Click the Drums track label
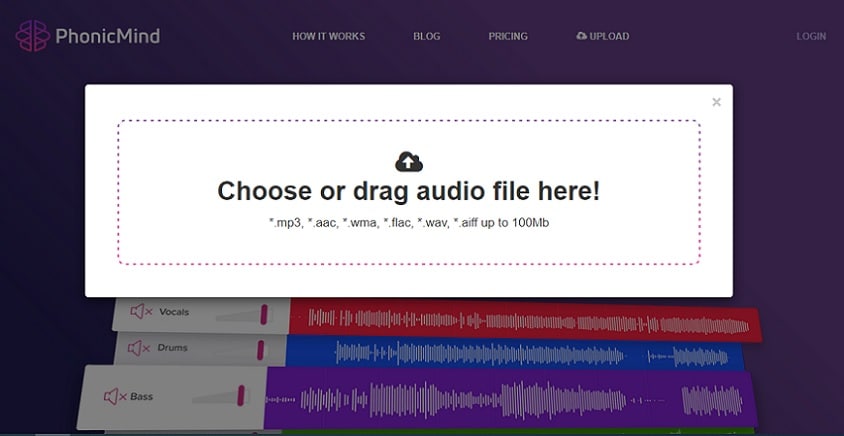 pyautogui.click(x=172, y=348)
